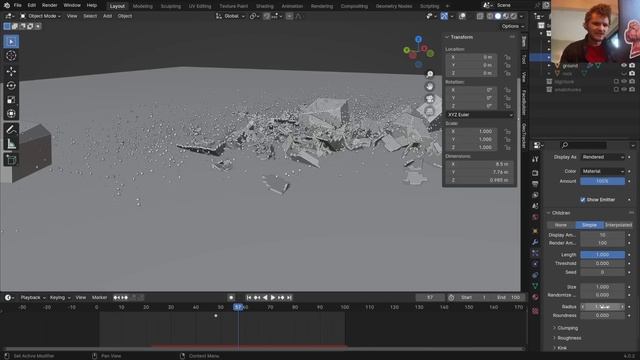Switch to solid viewport shading
The width and height of the screenshot is (640, 360).
click(x=498, y=16)
